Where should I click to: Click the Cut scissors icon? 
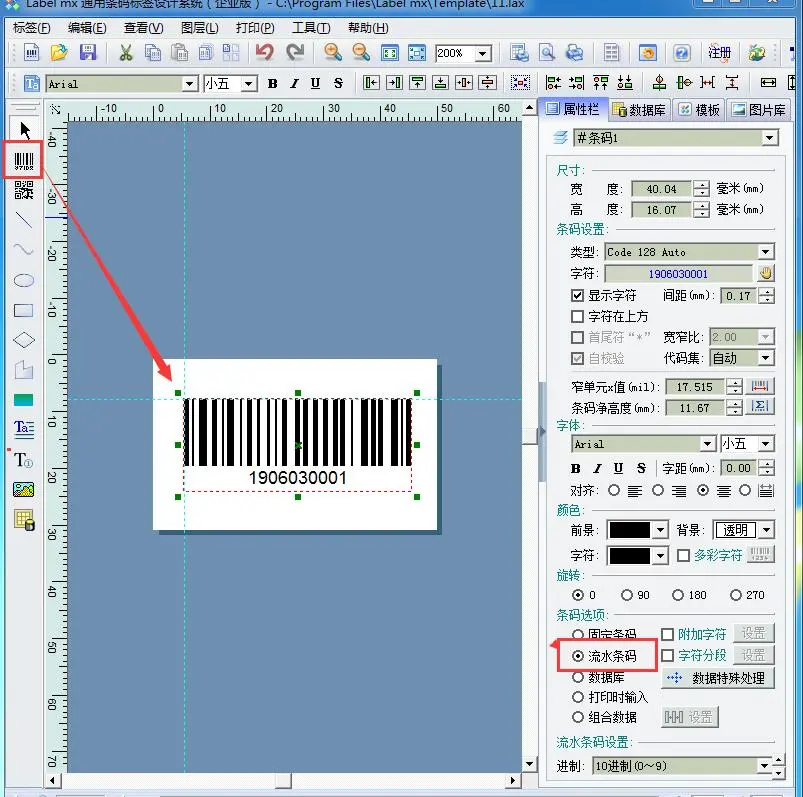click(126, 53)
